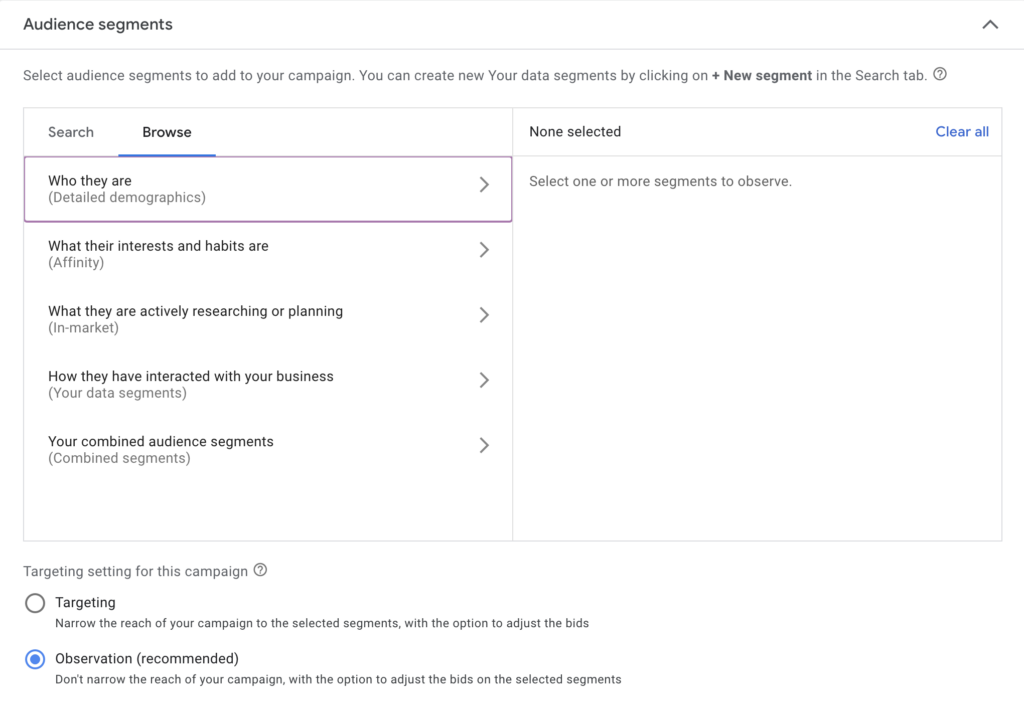Switch to the Search tab
The image size is (1024, 718).
click(70, 132)
